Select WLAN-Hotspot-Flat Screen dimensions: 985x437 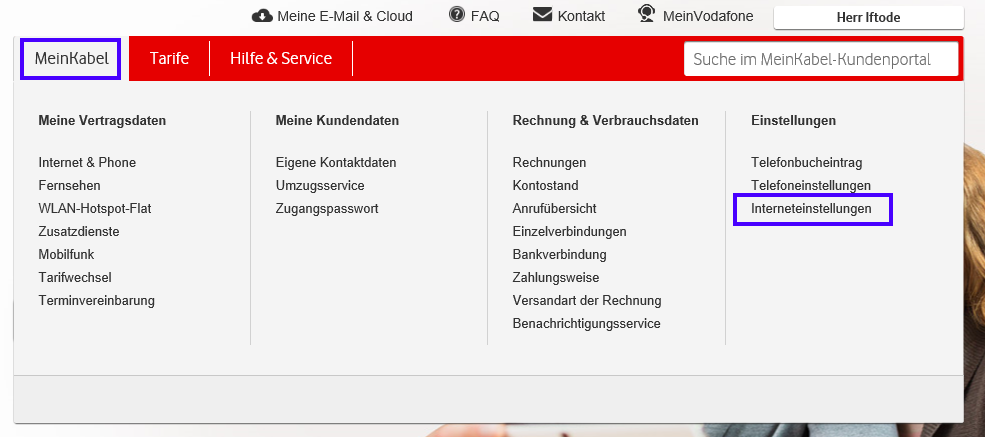pos(95,208)
